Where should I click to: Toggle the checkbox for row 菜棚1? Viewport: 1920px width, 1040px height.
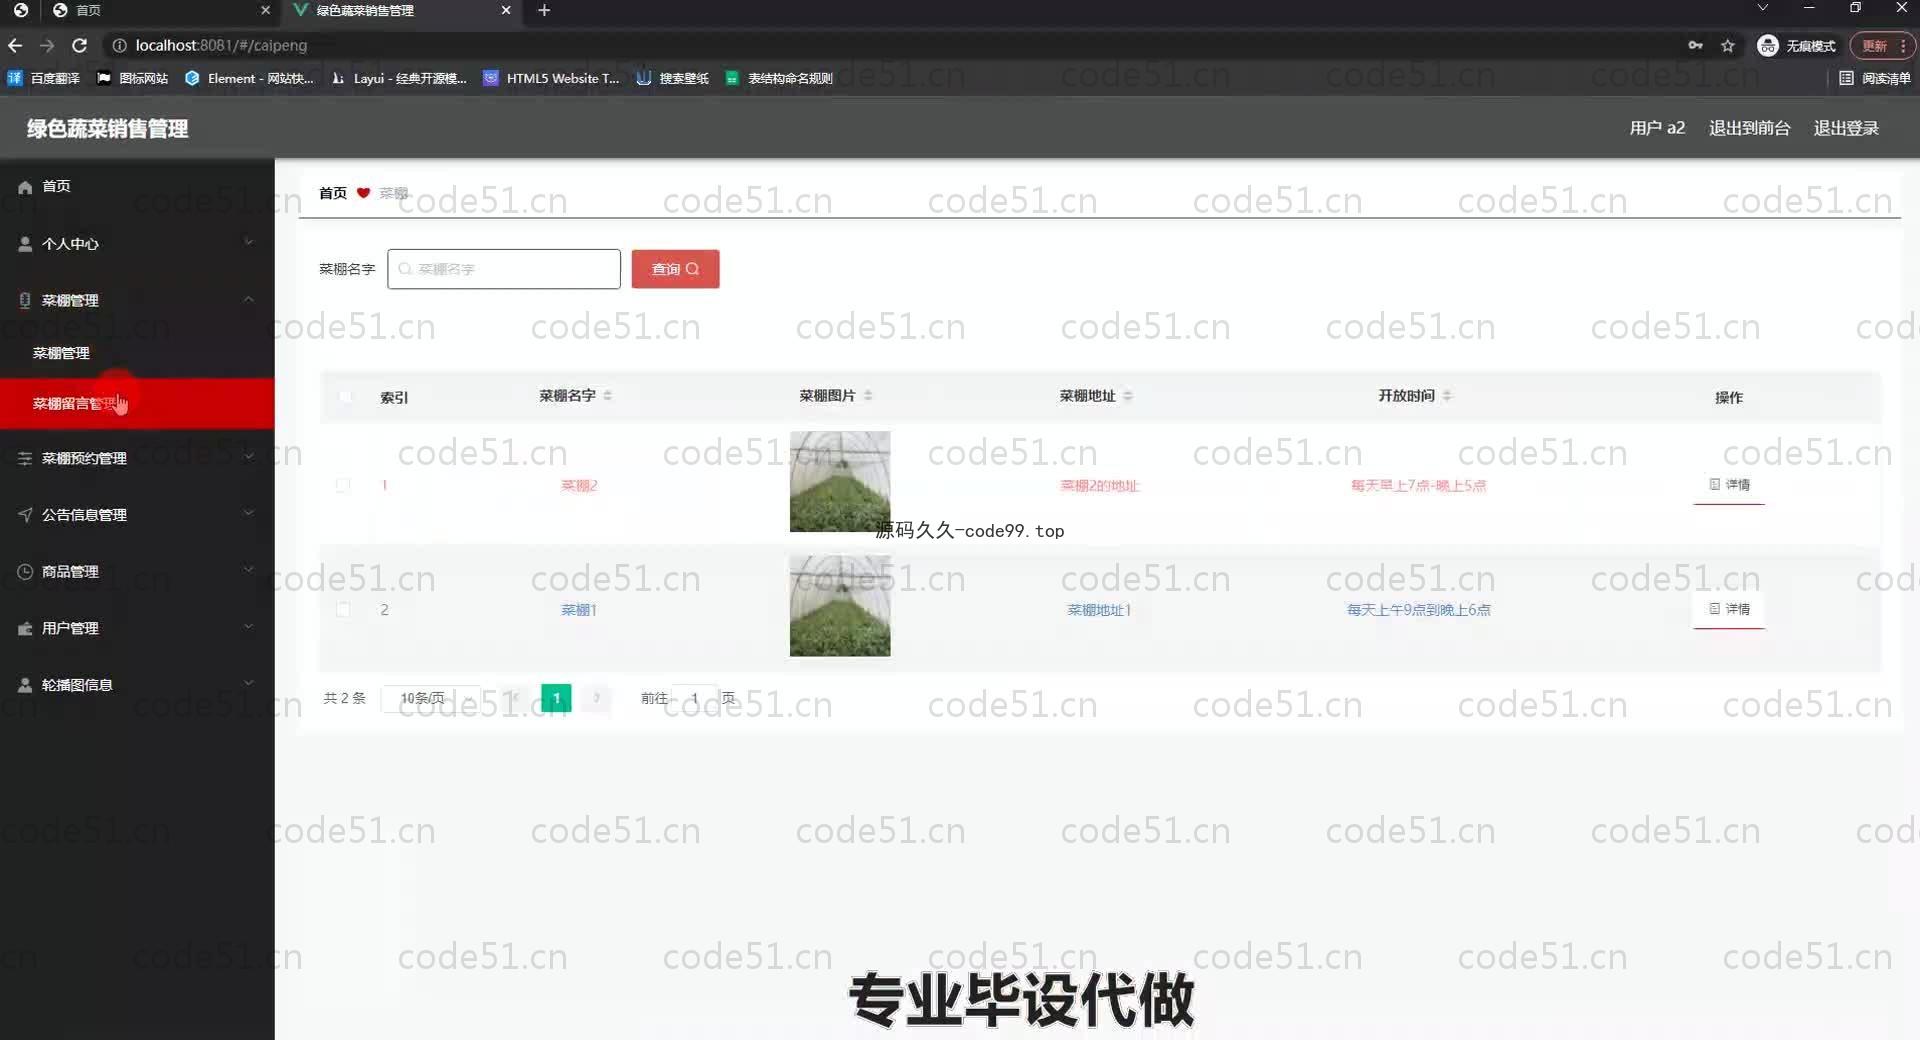point(343,609)
